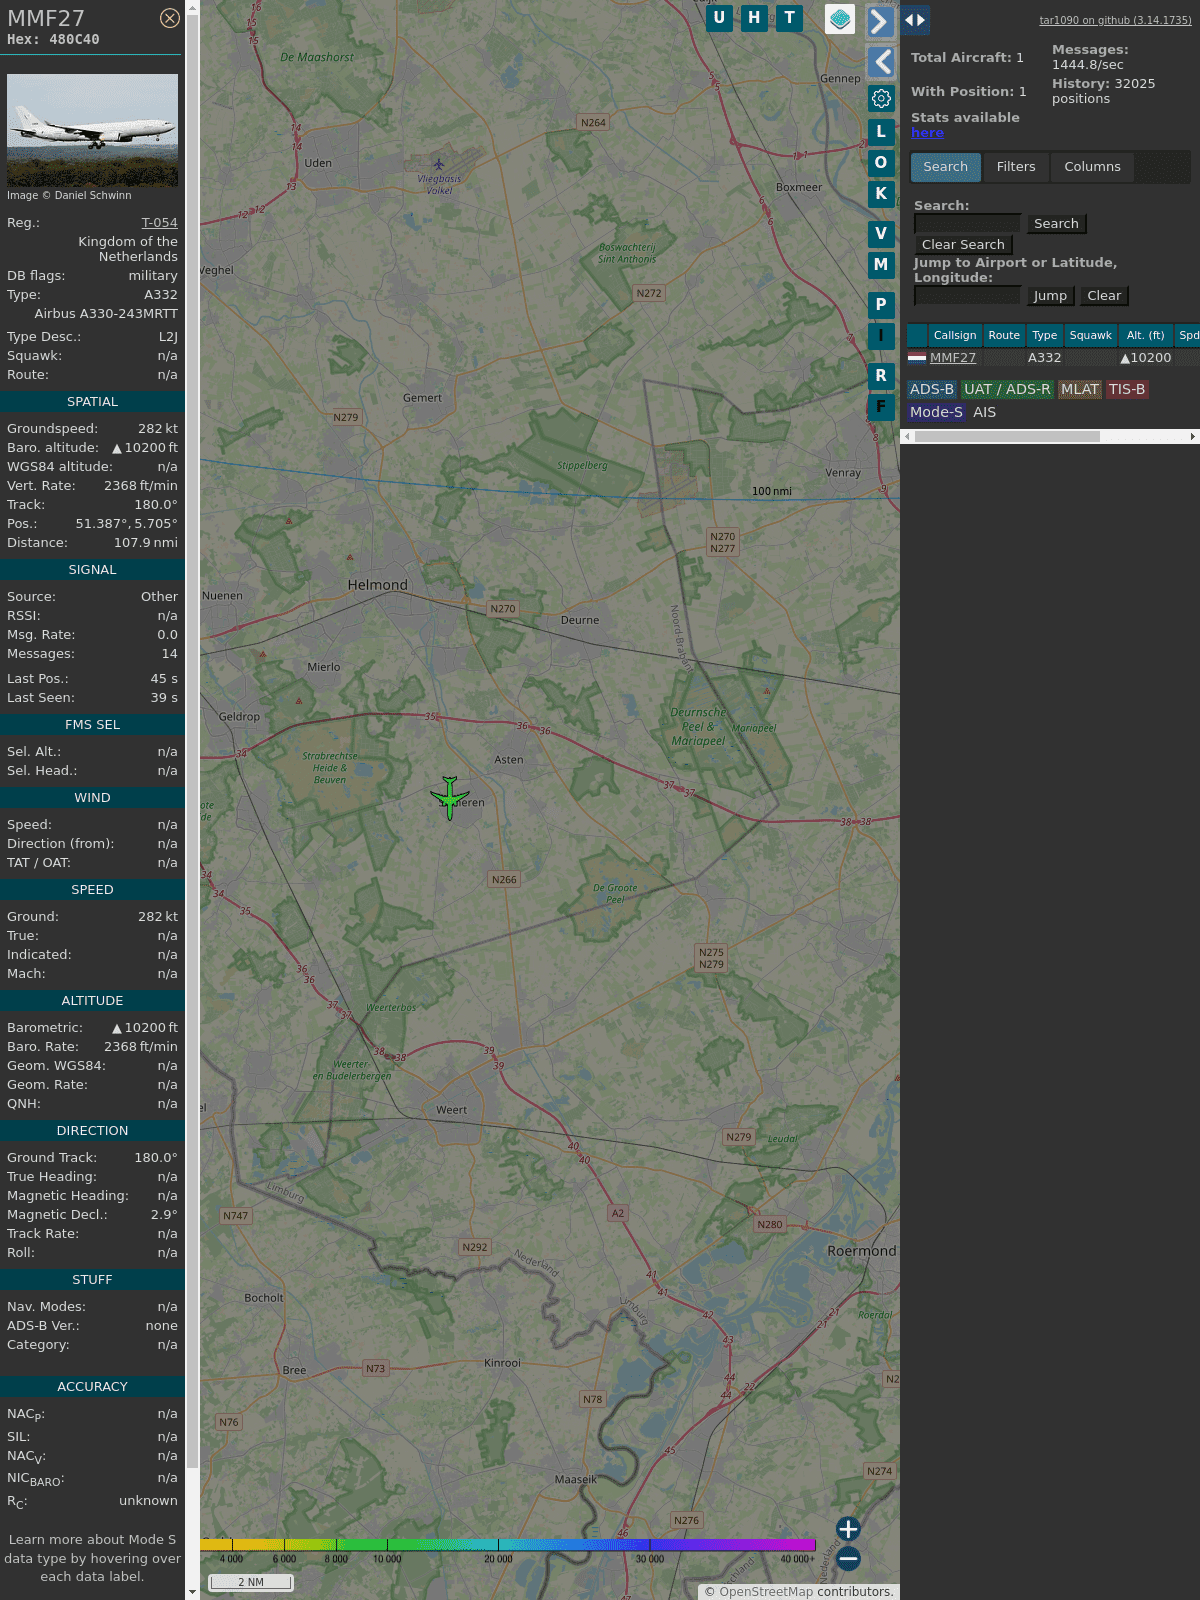Click the UAT / ADS-R legend label
Screen dimensions: 1200x1600
click(x=1007, y=390)
